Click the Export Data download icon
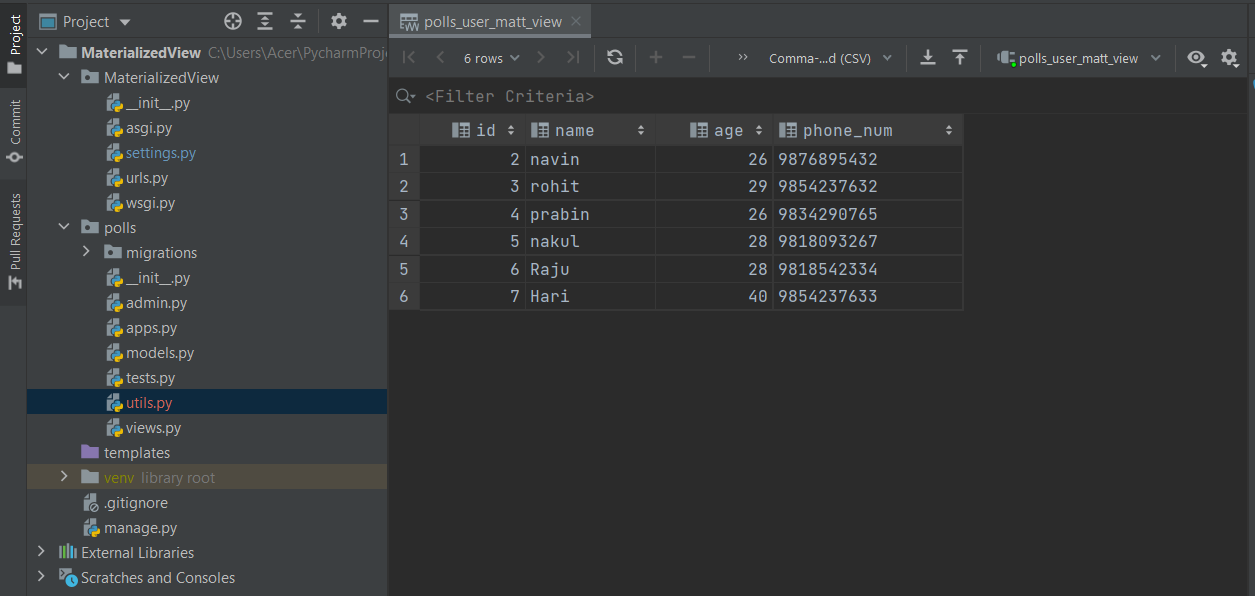The image size is (1255, 596). click(928, 58)
